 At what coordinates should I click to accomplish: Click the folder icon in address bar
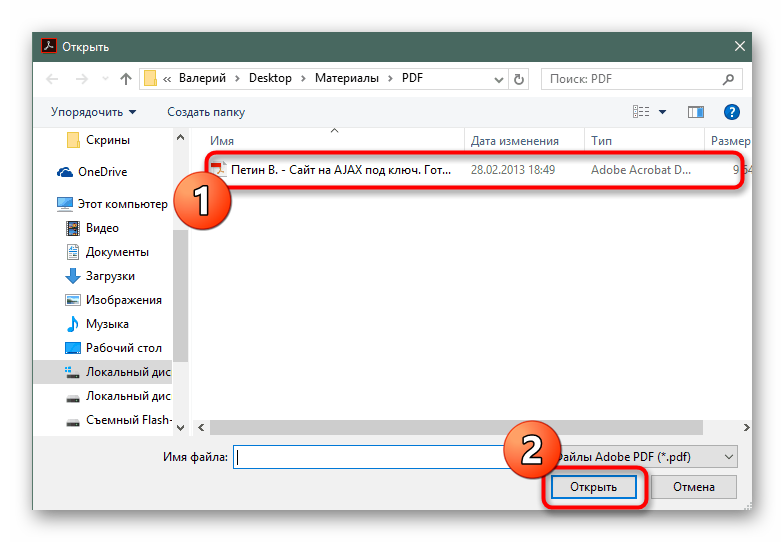[150, 78]
